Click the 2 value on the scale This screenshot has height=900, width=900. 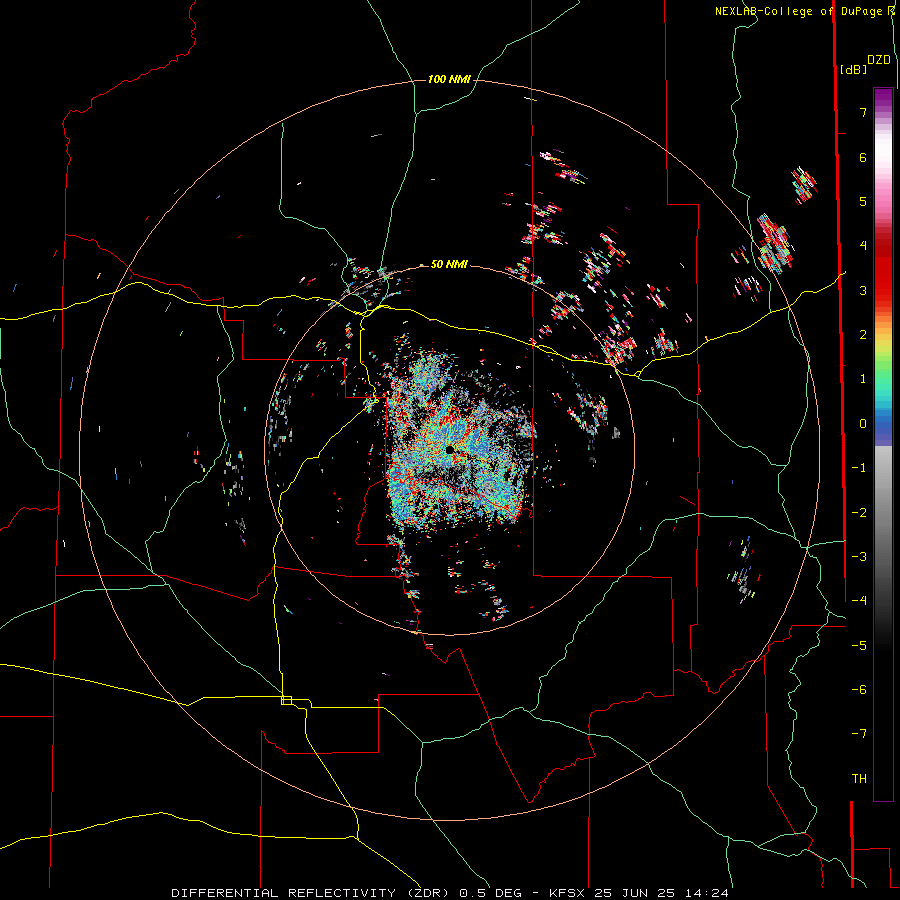tap(863, 335)
